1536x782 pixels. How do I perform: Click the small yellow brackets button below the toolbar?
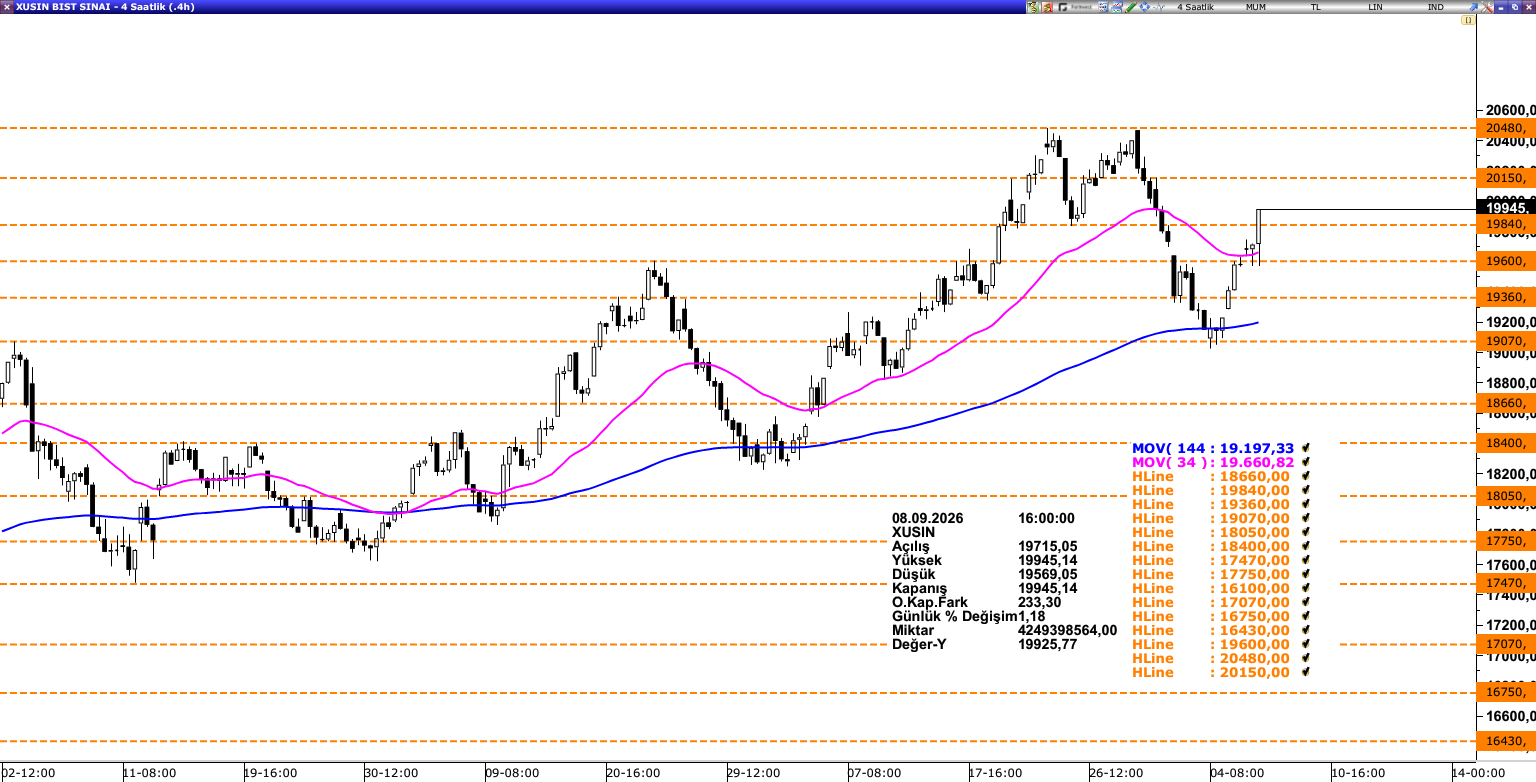click(1468, 20)
